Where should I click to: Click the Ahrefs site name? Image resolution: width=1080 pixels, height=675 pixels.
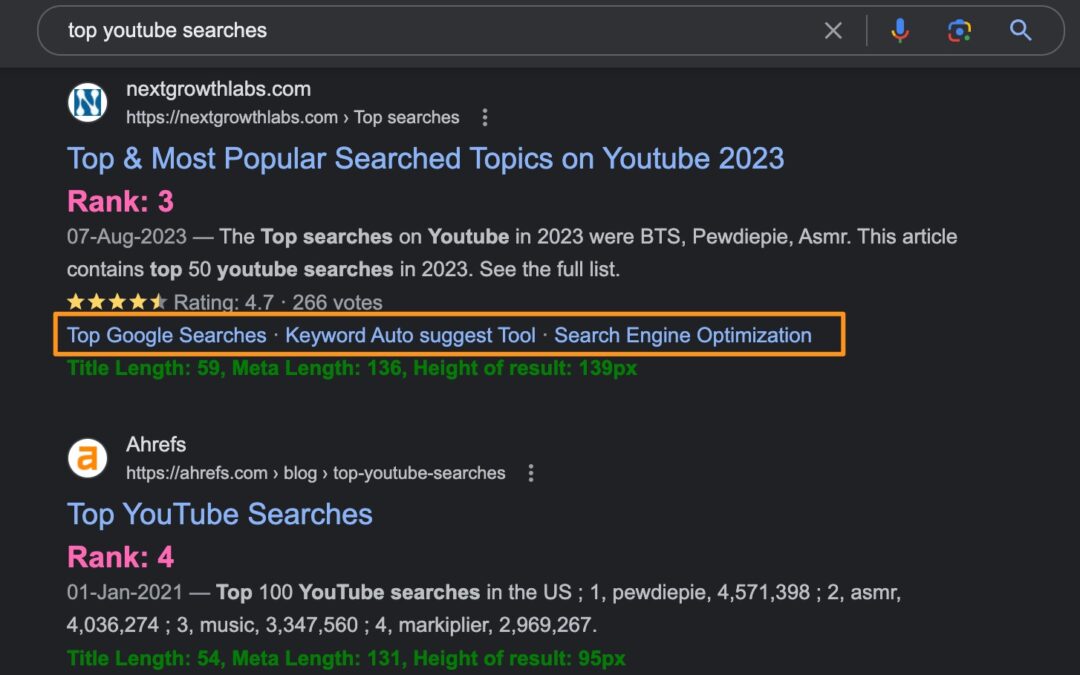coord(156,444)
